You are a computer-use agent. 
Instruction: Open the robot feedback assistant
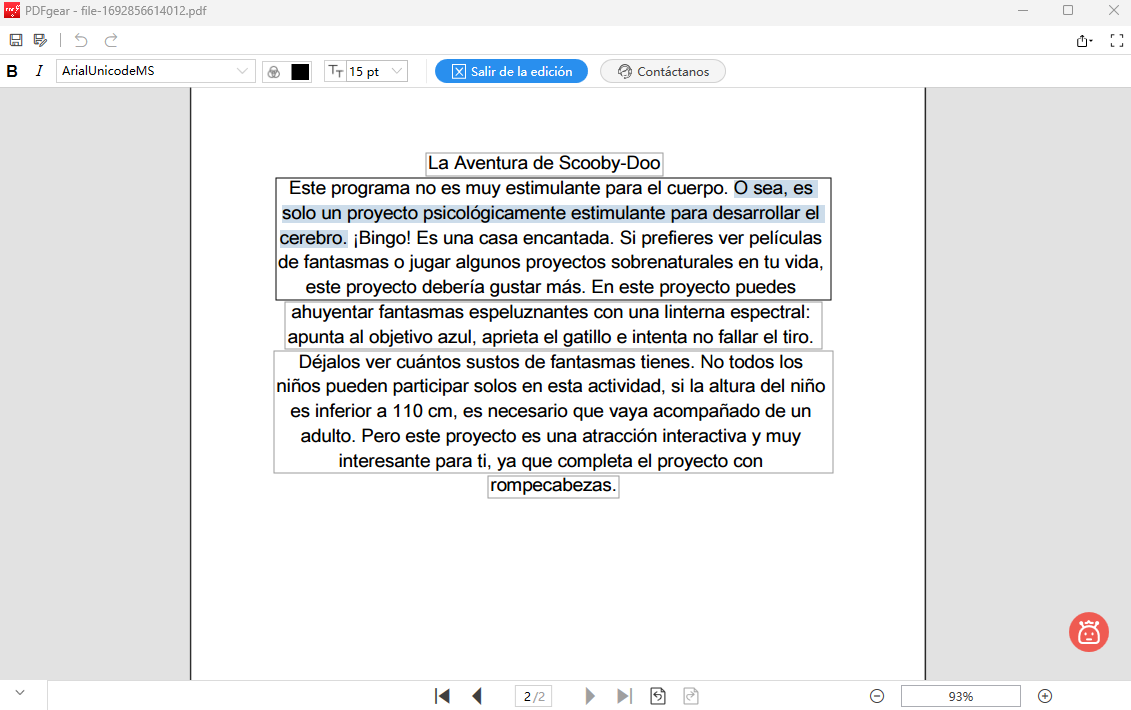1089,632
